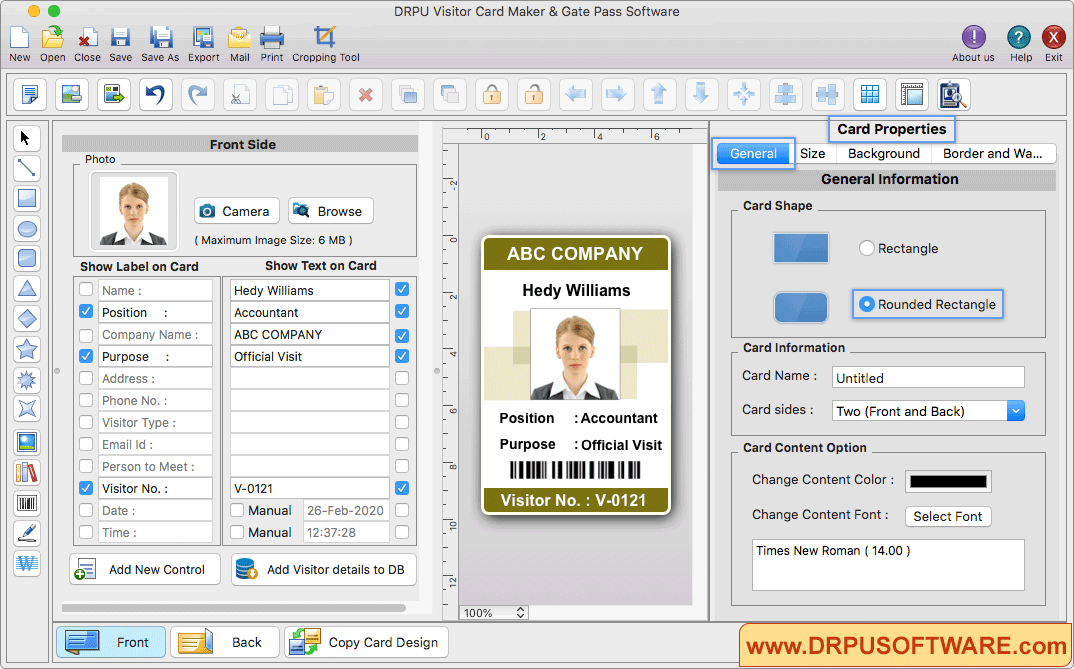Click the Copy Card Design button

pos(366,642)
